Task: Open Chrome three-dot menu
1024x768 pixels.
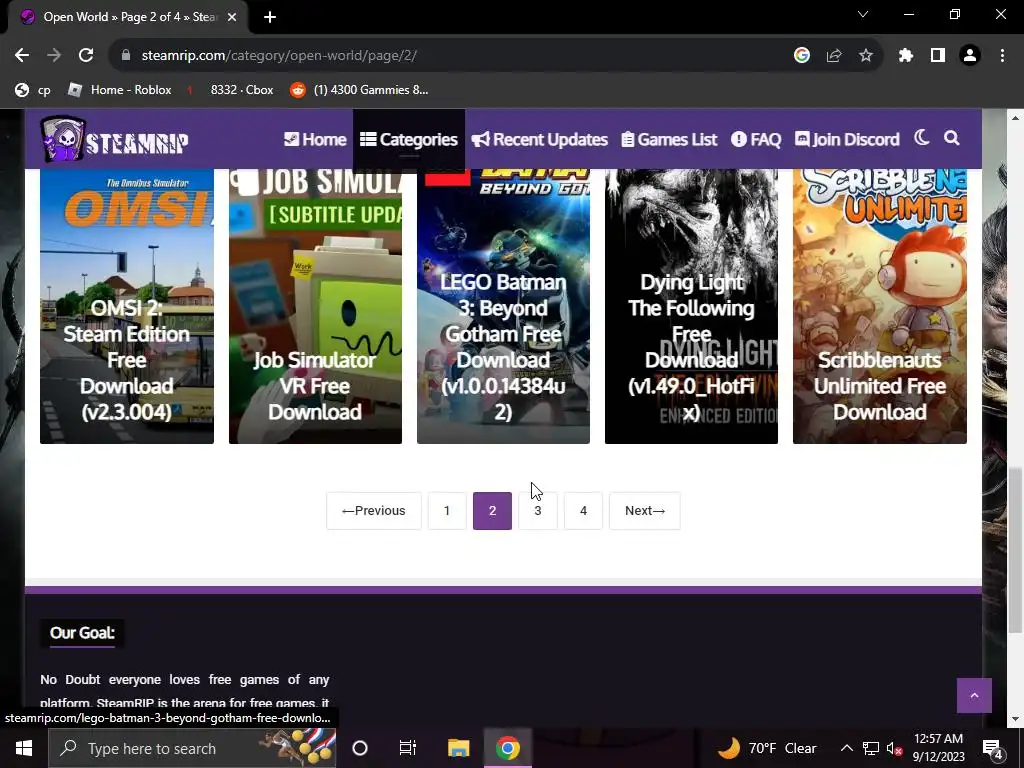Action: (1002, 56)
